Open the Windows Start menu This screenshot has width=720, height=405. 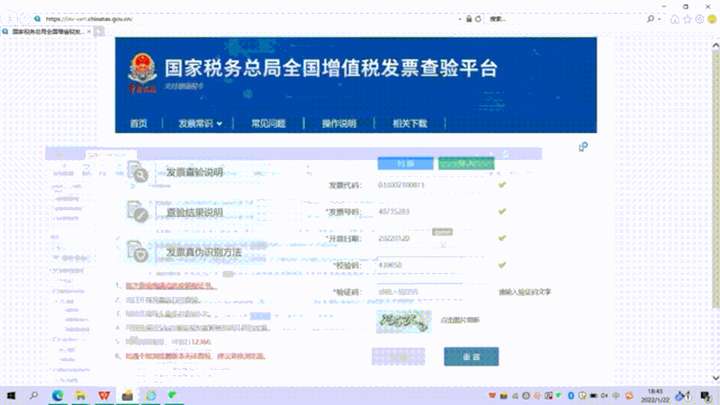pos(11,395)
